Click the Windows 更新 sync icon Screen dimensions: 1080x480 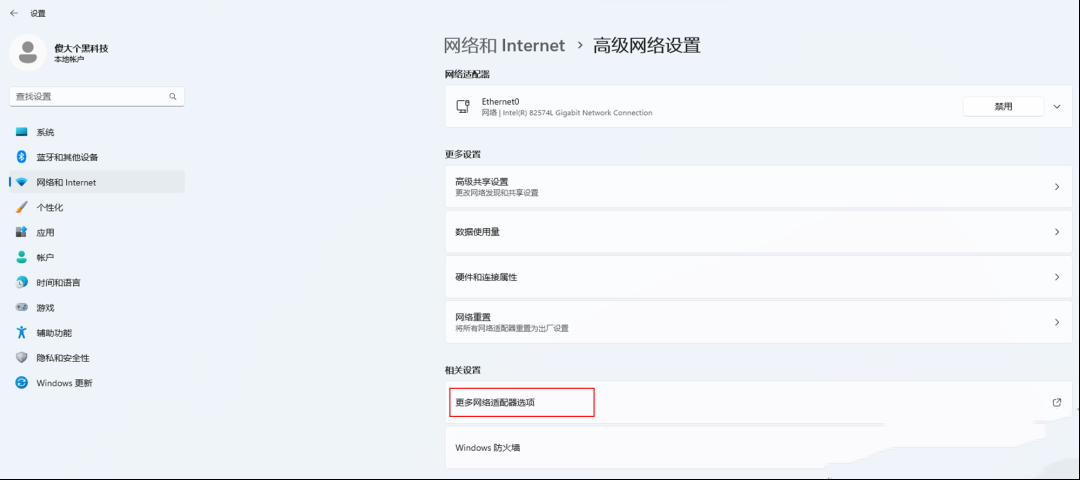[x=21, y=383]
